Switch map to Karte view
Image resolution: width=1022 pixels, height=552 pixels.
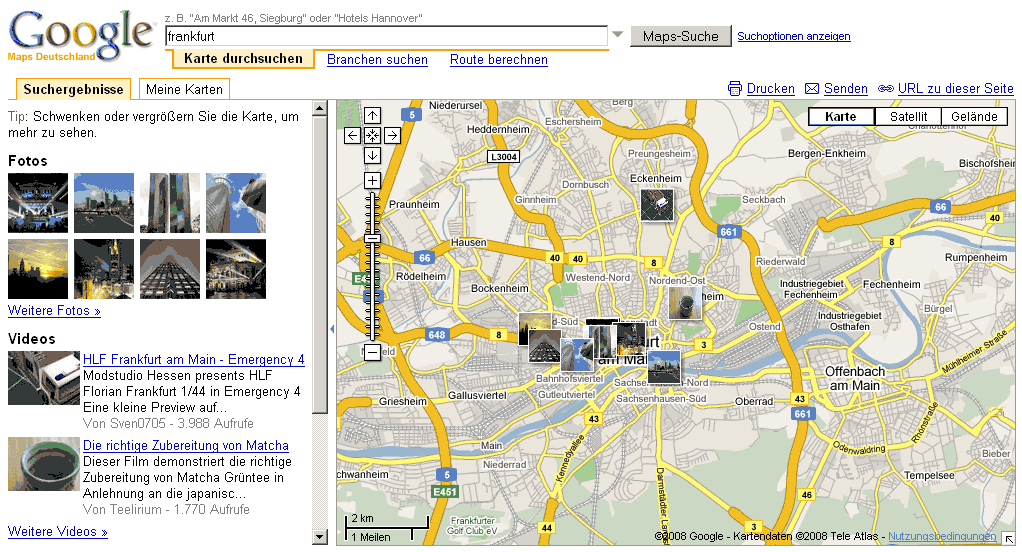pyautogui.click(x=841, y=117)
